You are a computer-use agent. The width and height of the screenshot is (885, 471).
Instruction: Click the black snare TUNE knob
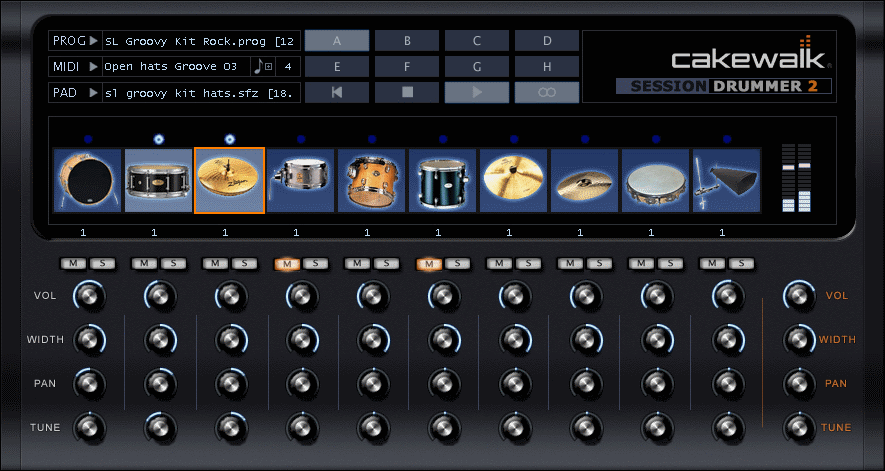pos(160,428)
